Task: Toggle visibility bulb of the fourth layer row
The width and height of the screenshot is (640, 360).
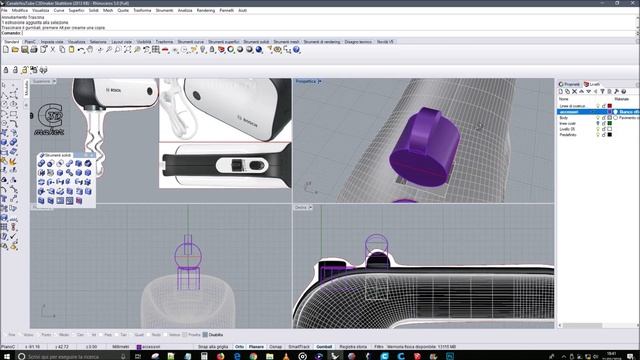Action: (x=598, y=123)
